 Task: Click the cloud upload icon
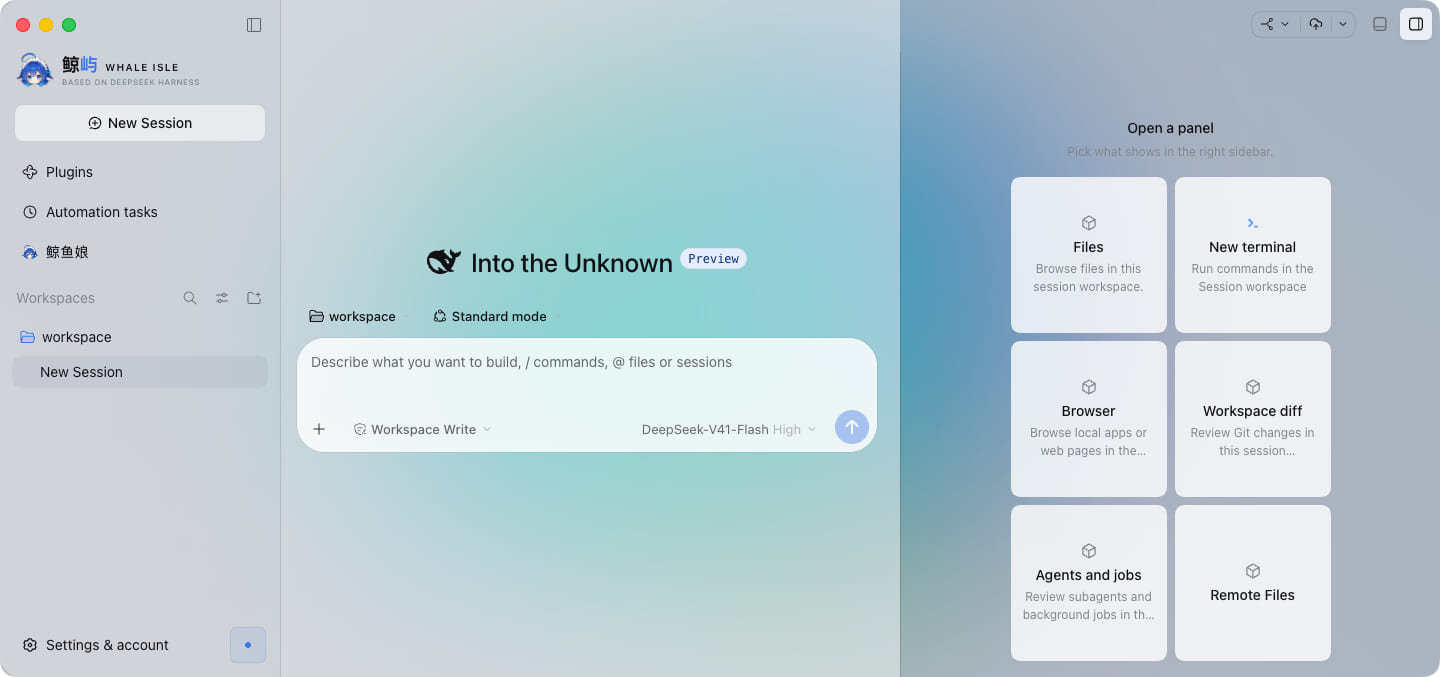pyautogui.click(x=1316, y=24)
